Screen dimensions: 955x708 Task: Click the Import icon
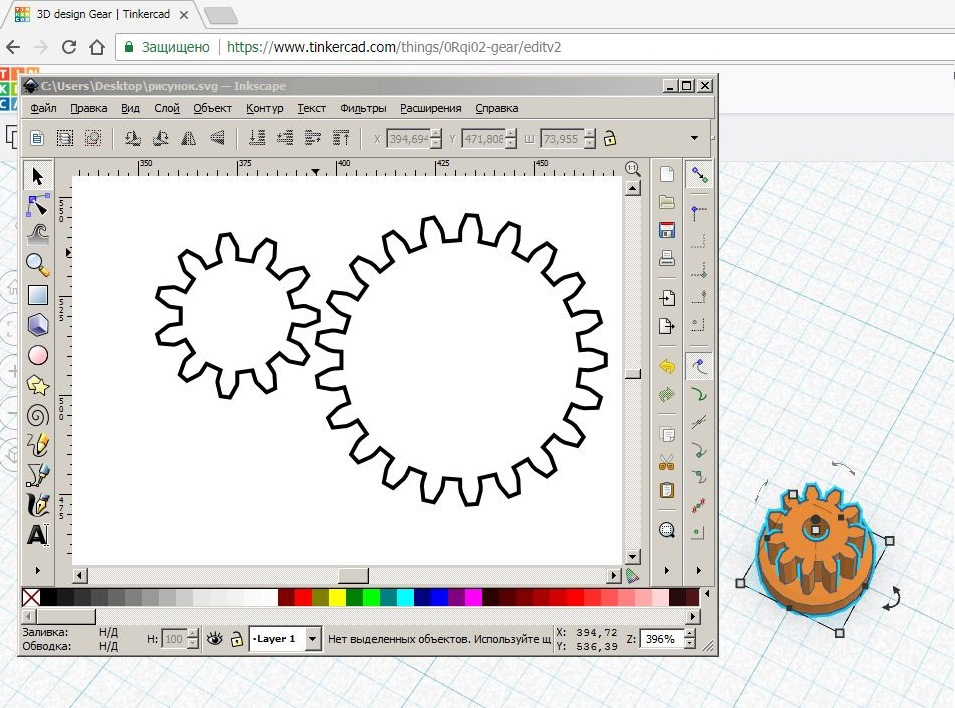[x=667, y=298]
